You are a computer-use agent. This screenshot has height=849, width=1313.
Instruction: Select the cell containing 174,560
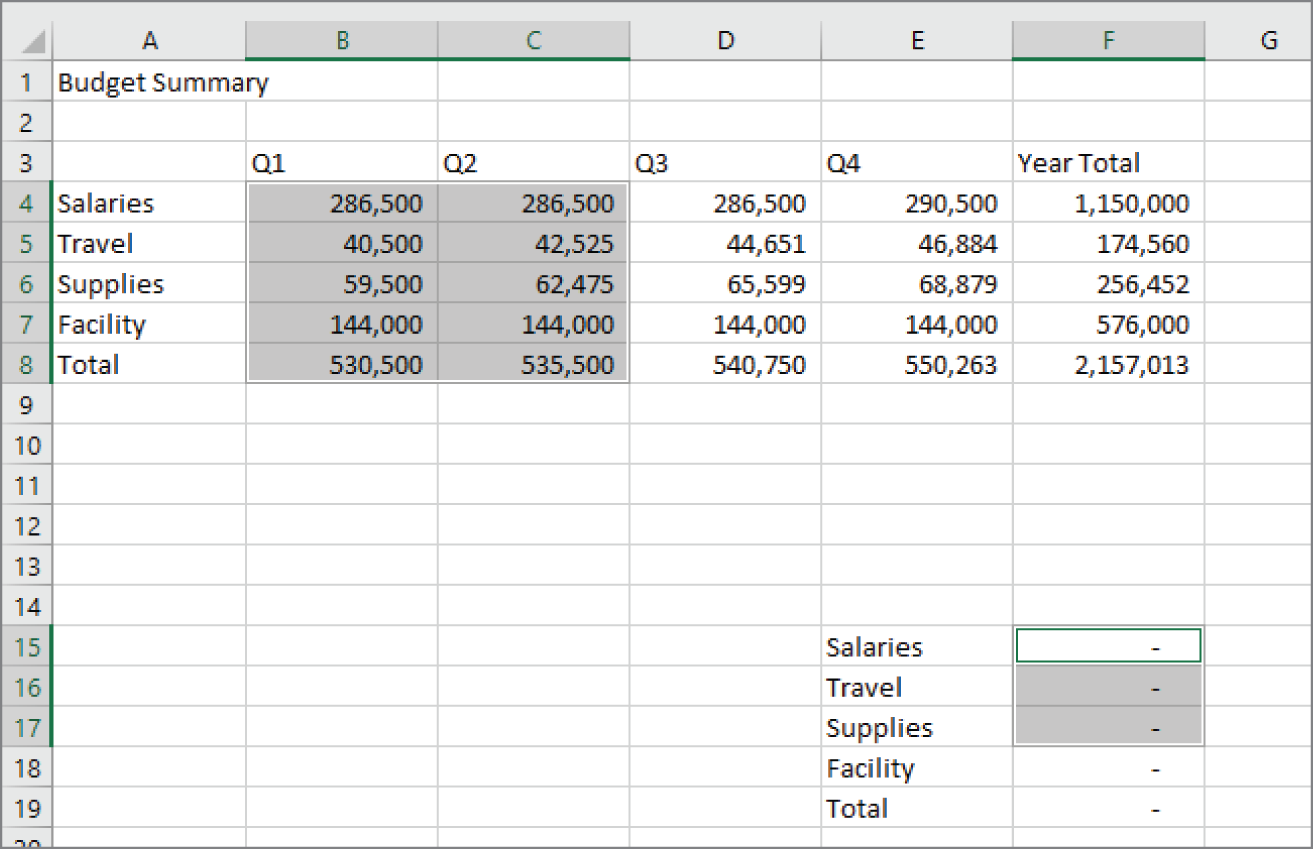(1108, 244)
